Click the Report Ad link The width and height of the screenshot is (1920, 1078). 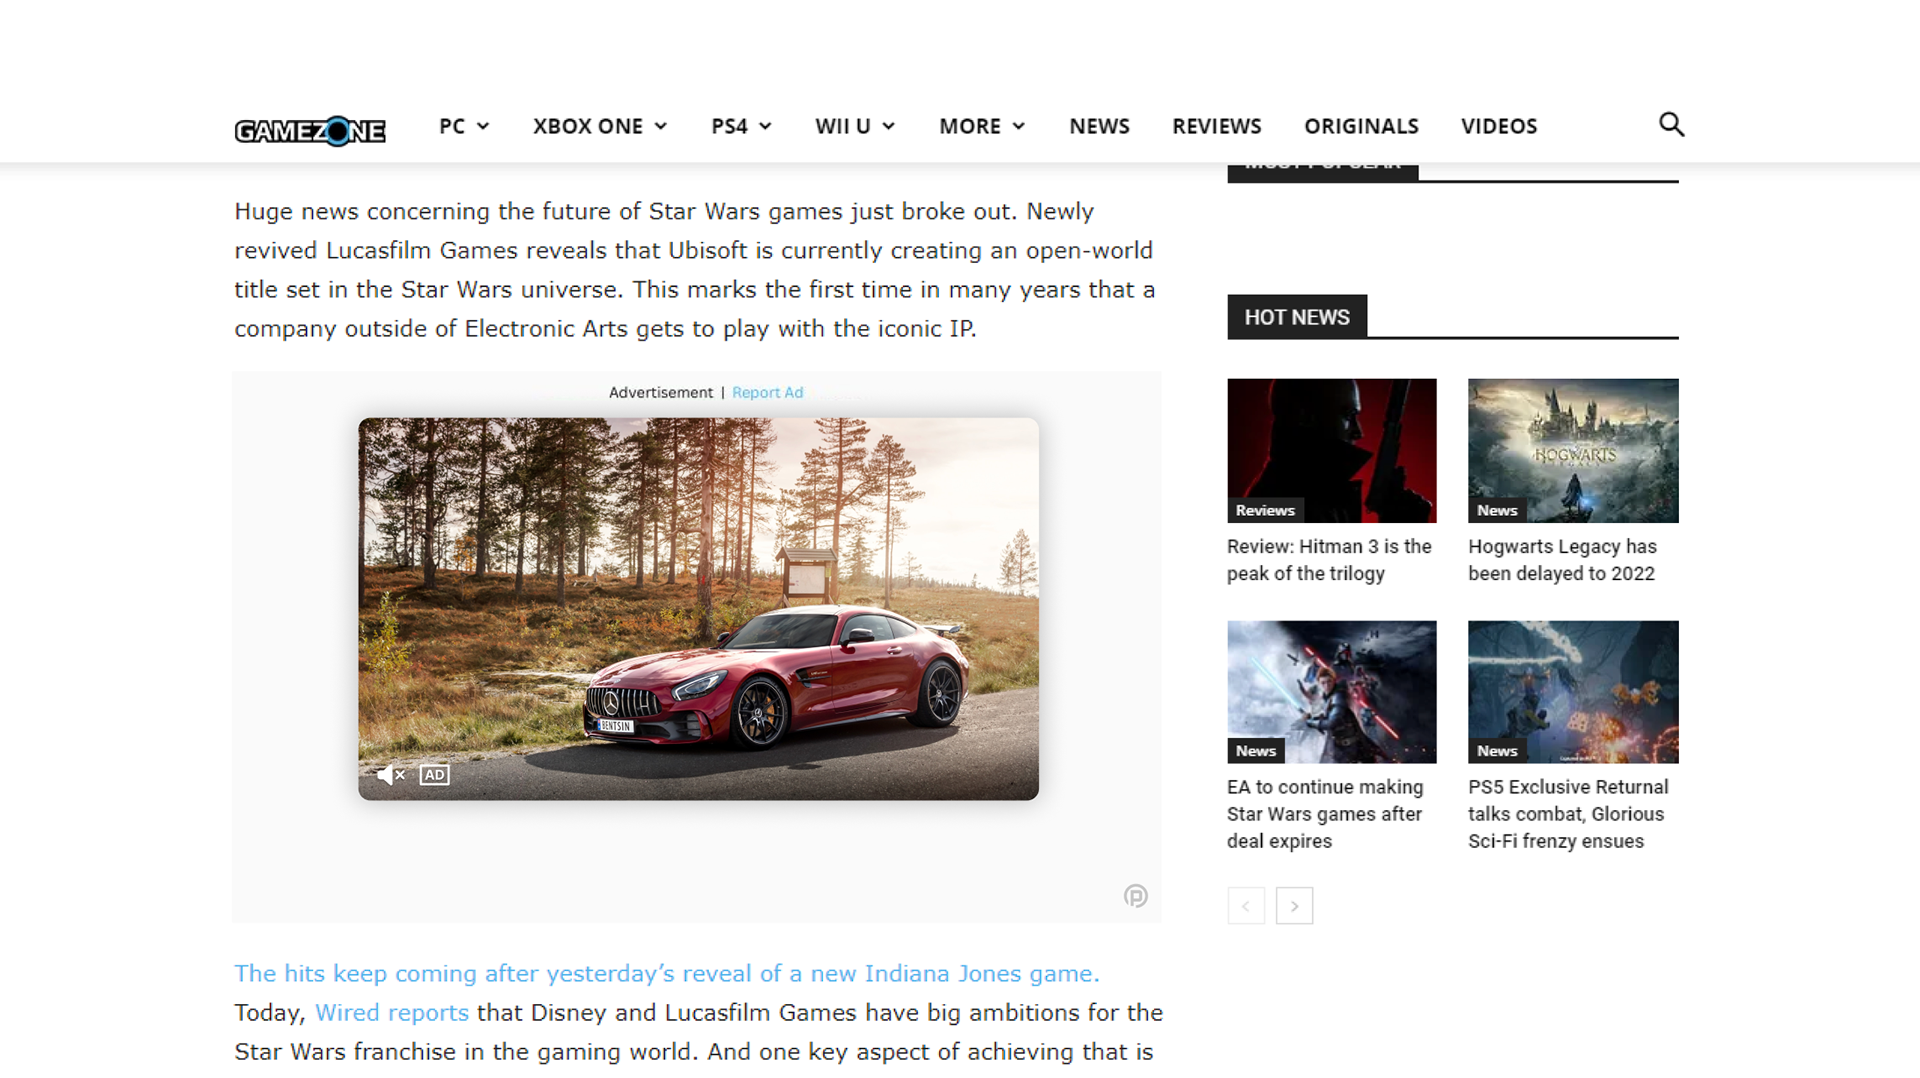click(x=767, y=393)
